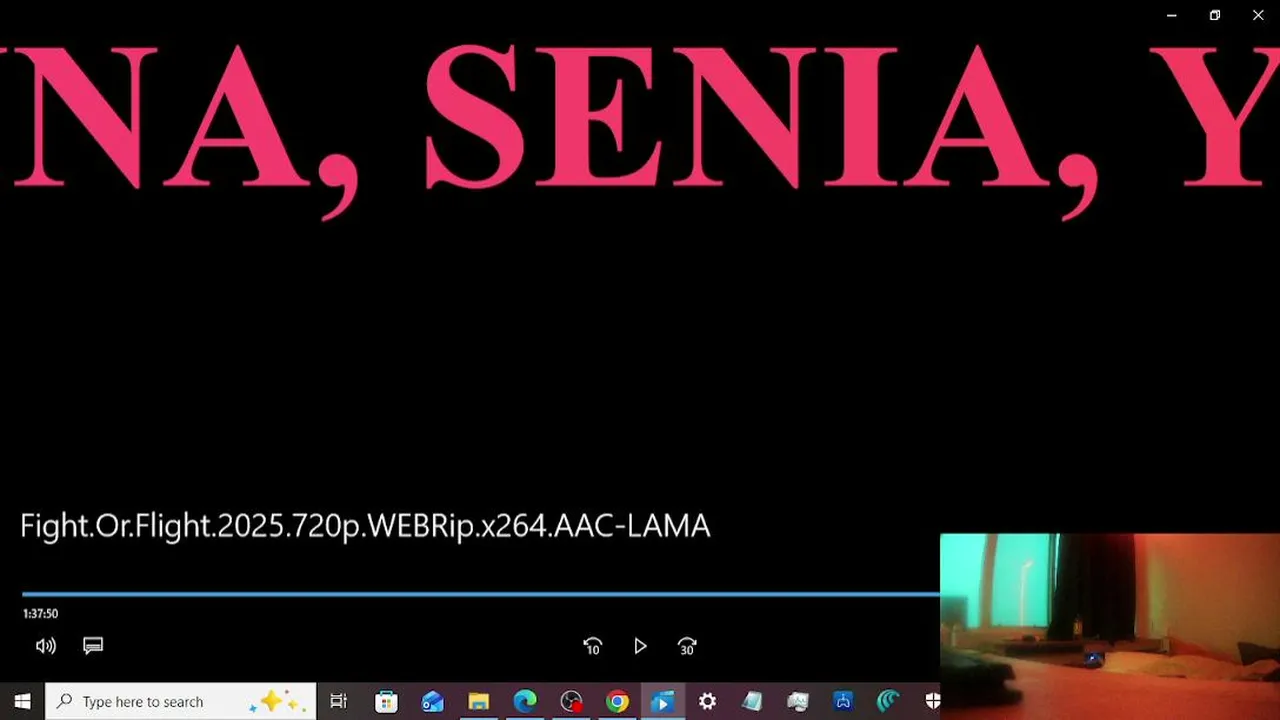This screenshot has width=1280, height=720.
Task: Open Outlook from the taskbar
Action: (x=432, y=702)
